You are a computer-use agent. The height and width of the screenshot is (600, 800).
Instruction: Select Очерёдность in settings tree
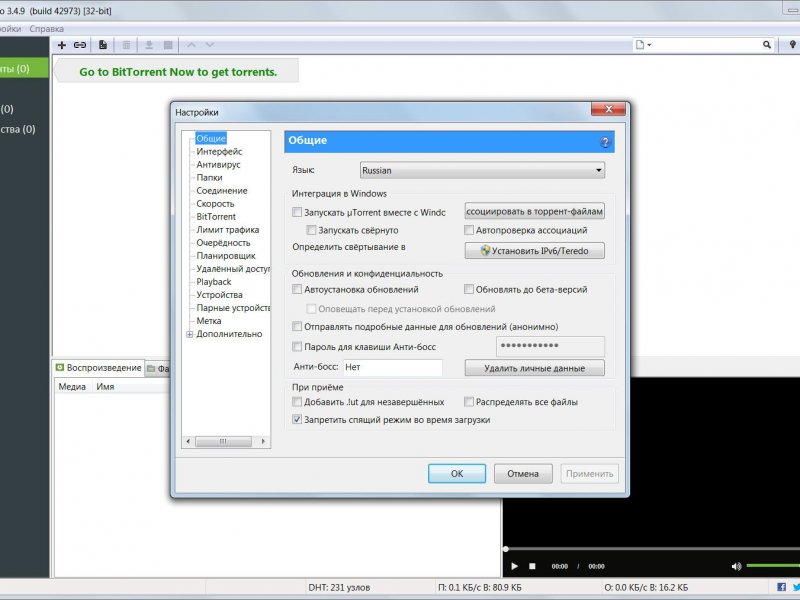tap(223, 242)
